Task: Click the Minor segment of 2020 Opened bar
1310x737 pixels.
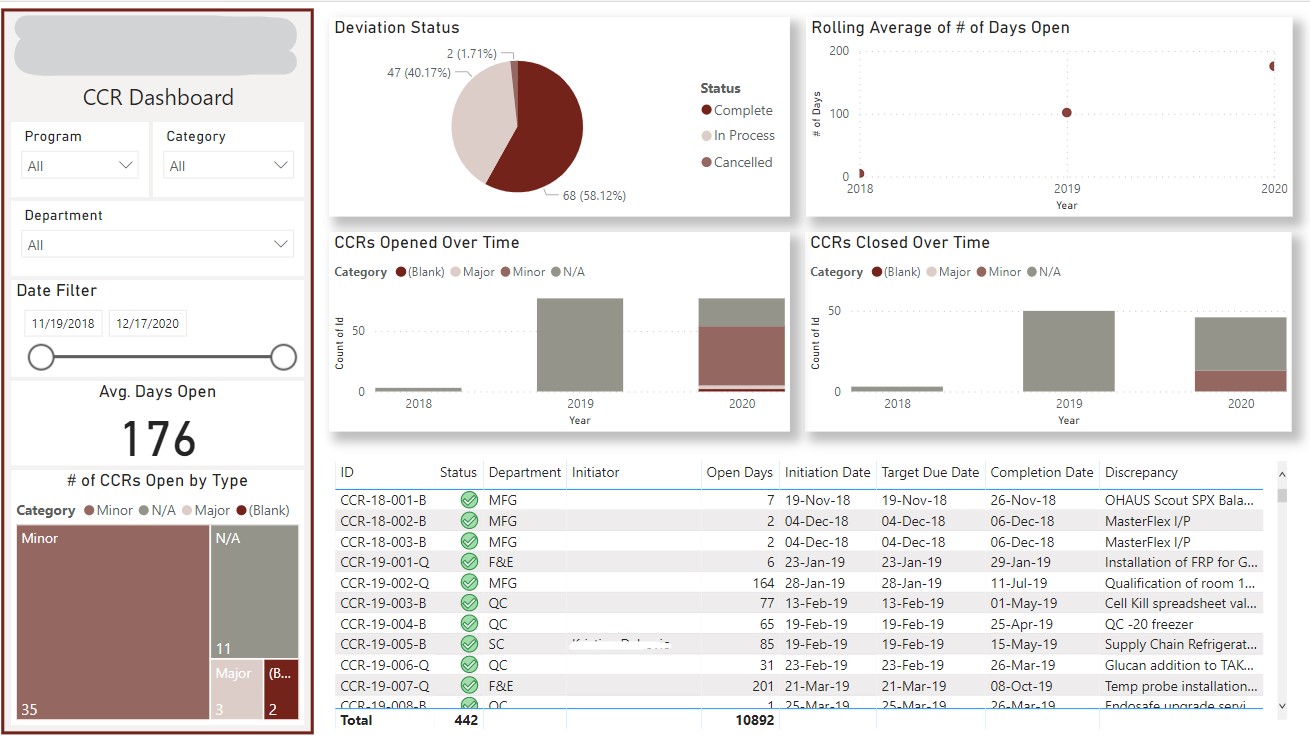Action: pyautogui.click(x=741, y=356)
